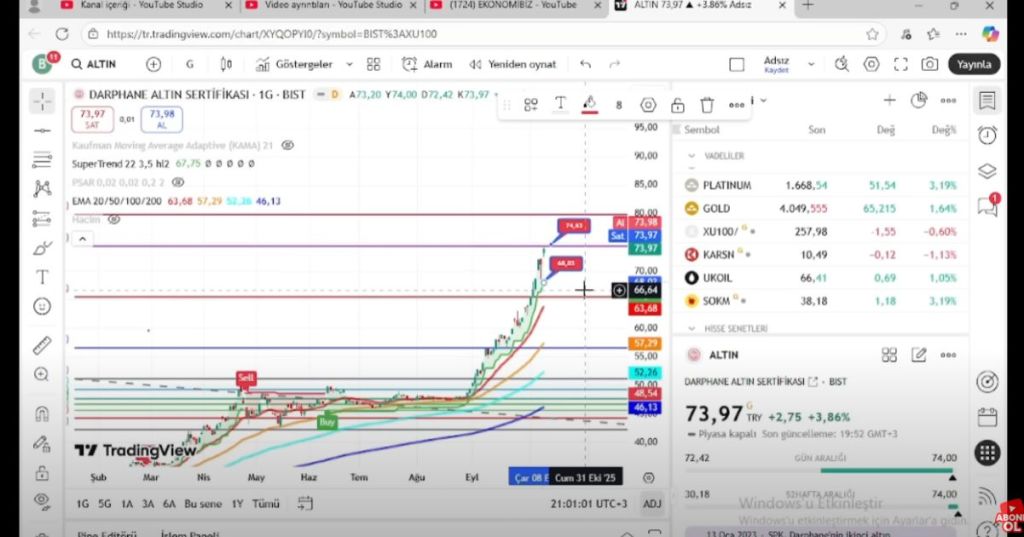Expand the favorite indicators dropdown arrow
Screen dimensions: 1024x537
pos(349,64)
